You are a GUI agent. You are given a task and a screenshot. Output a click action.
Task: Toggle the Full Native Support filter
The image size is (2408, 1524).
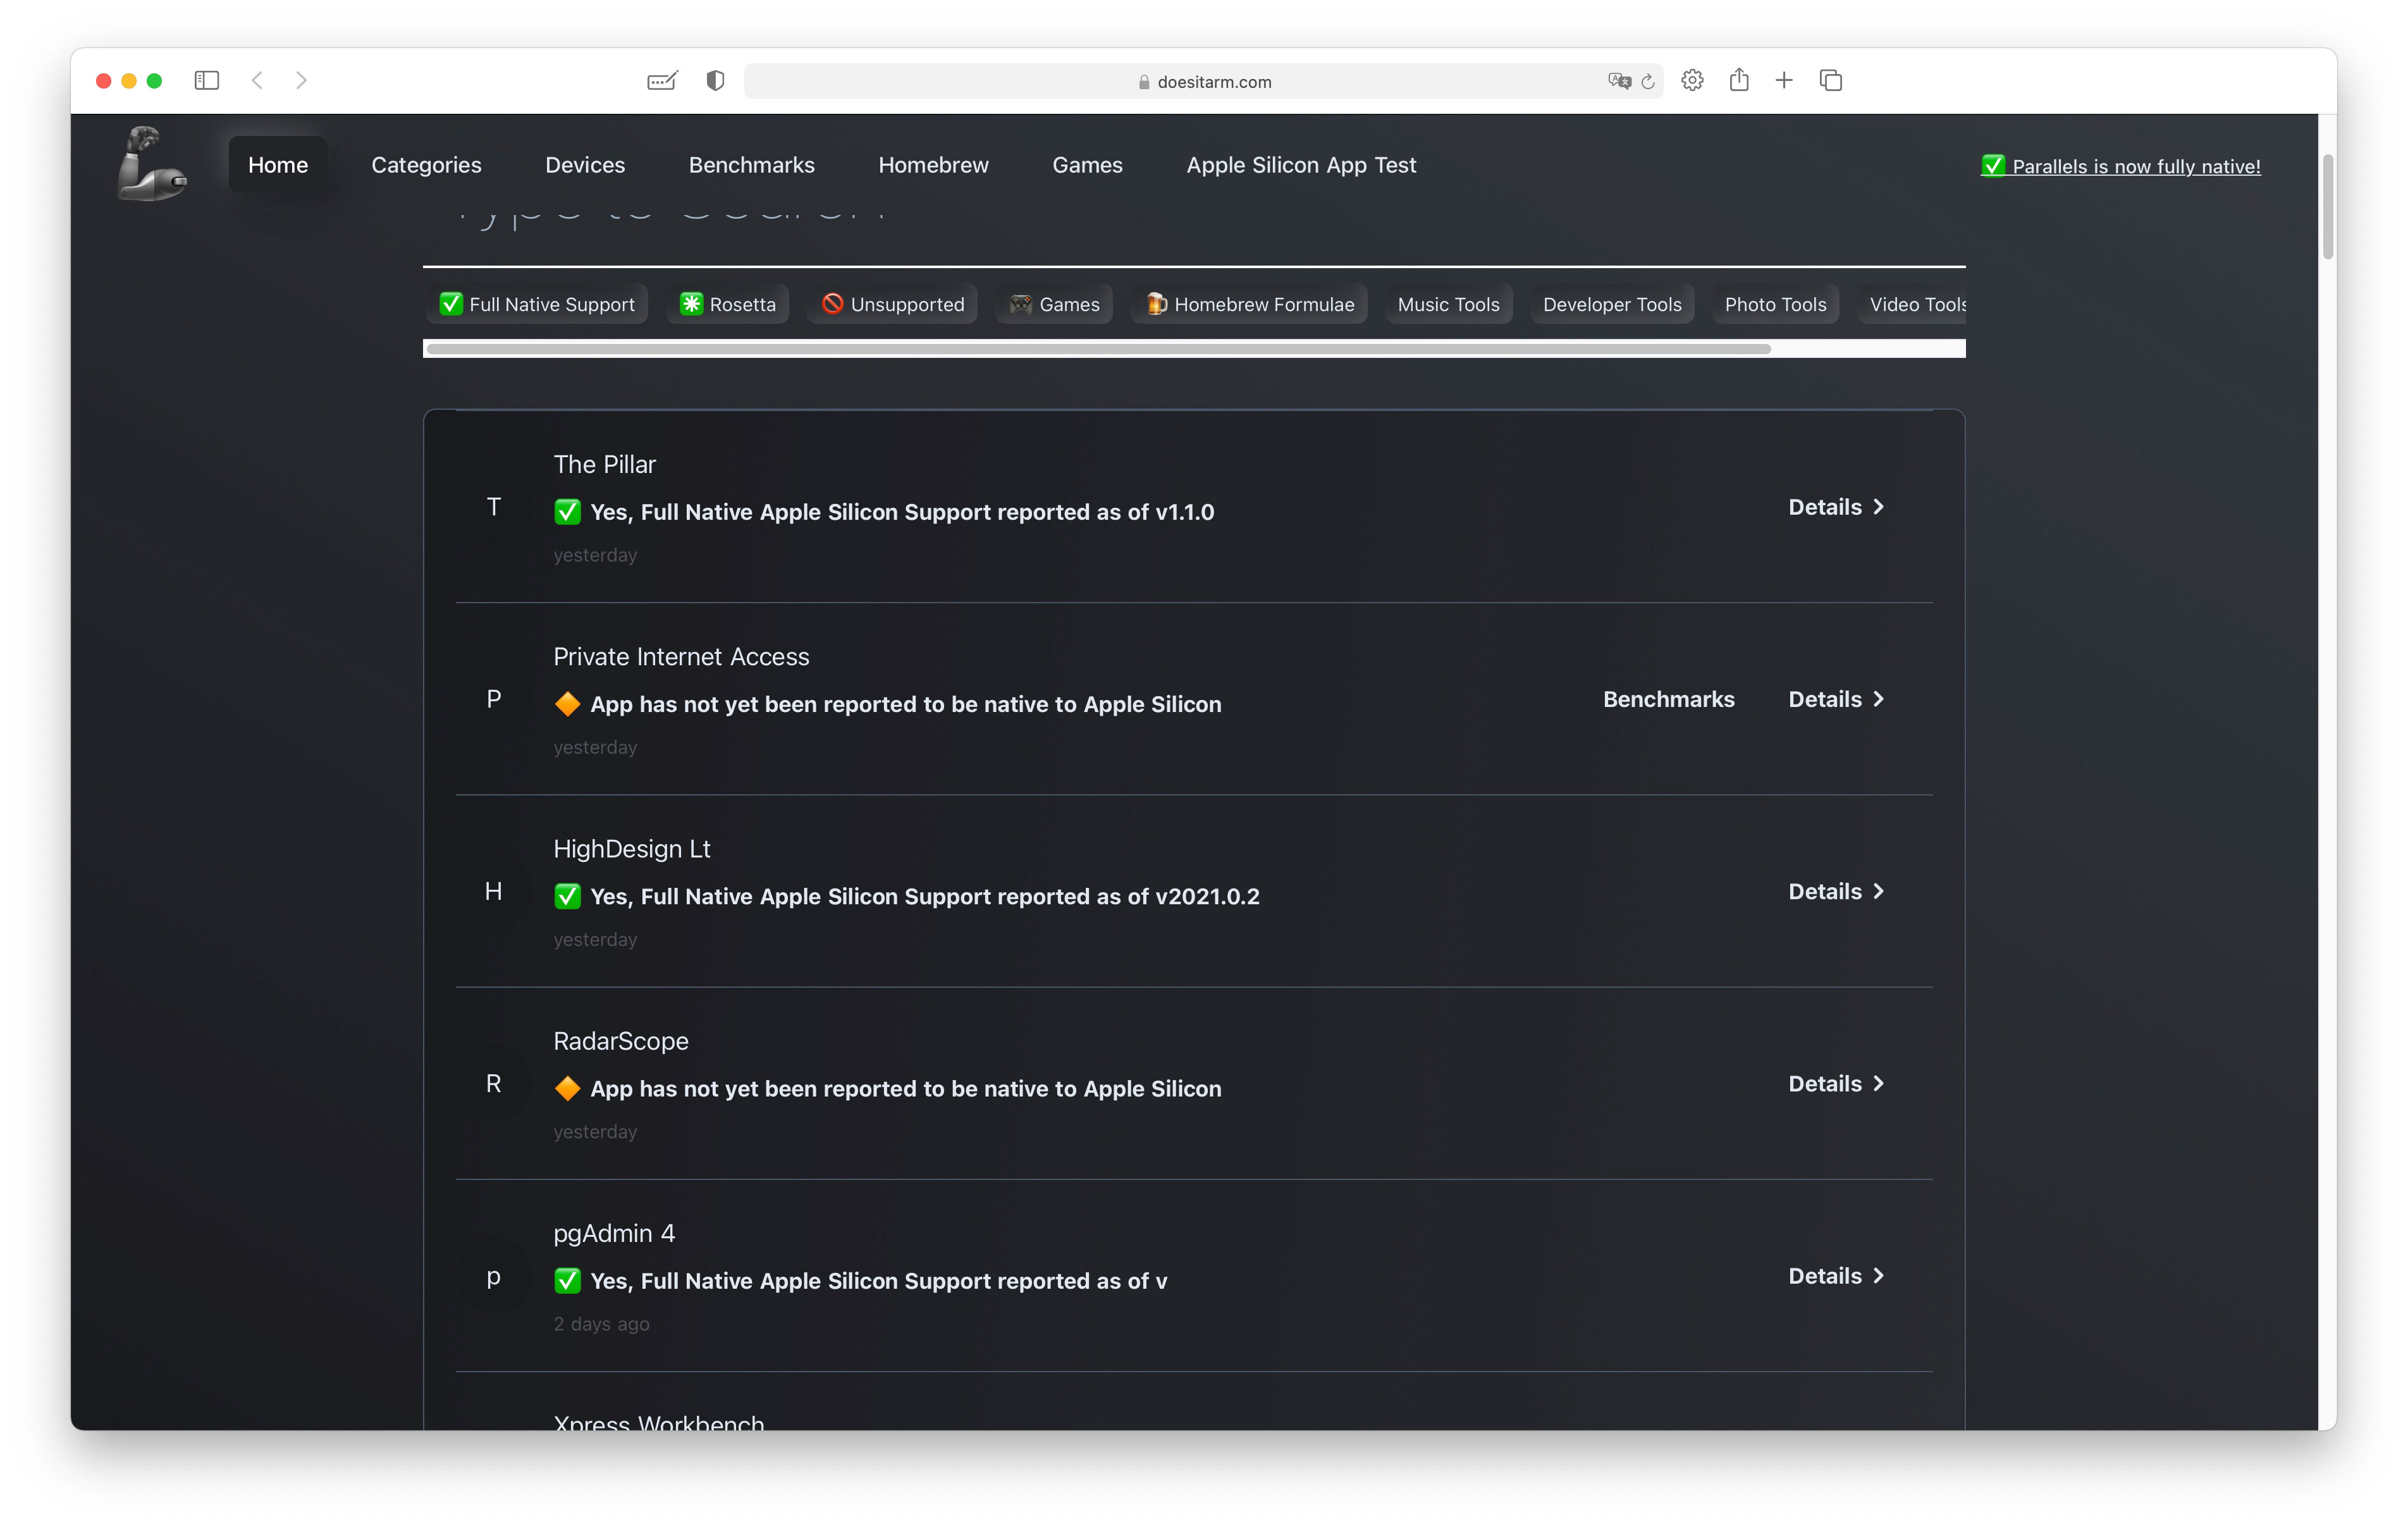point(537,304)
